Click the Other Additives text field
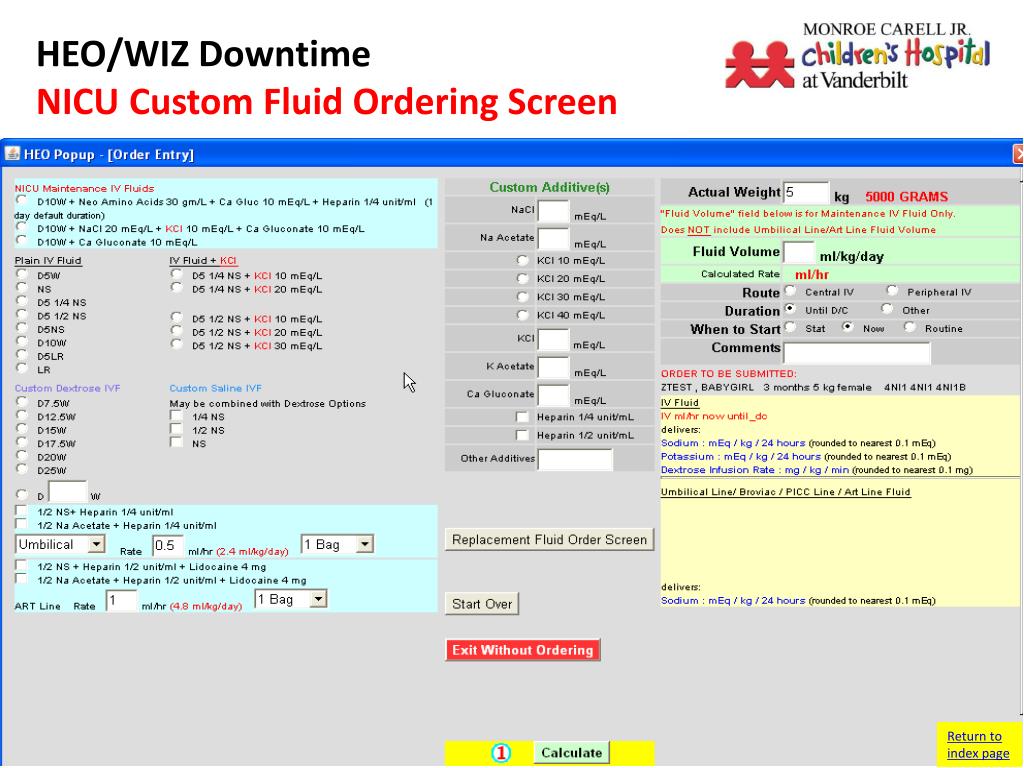This screenshot has height=768, width=1024. coord(575,459)
